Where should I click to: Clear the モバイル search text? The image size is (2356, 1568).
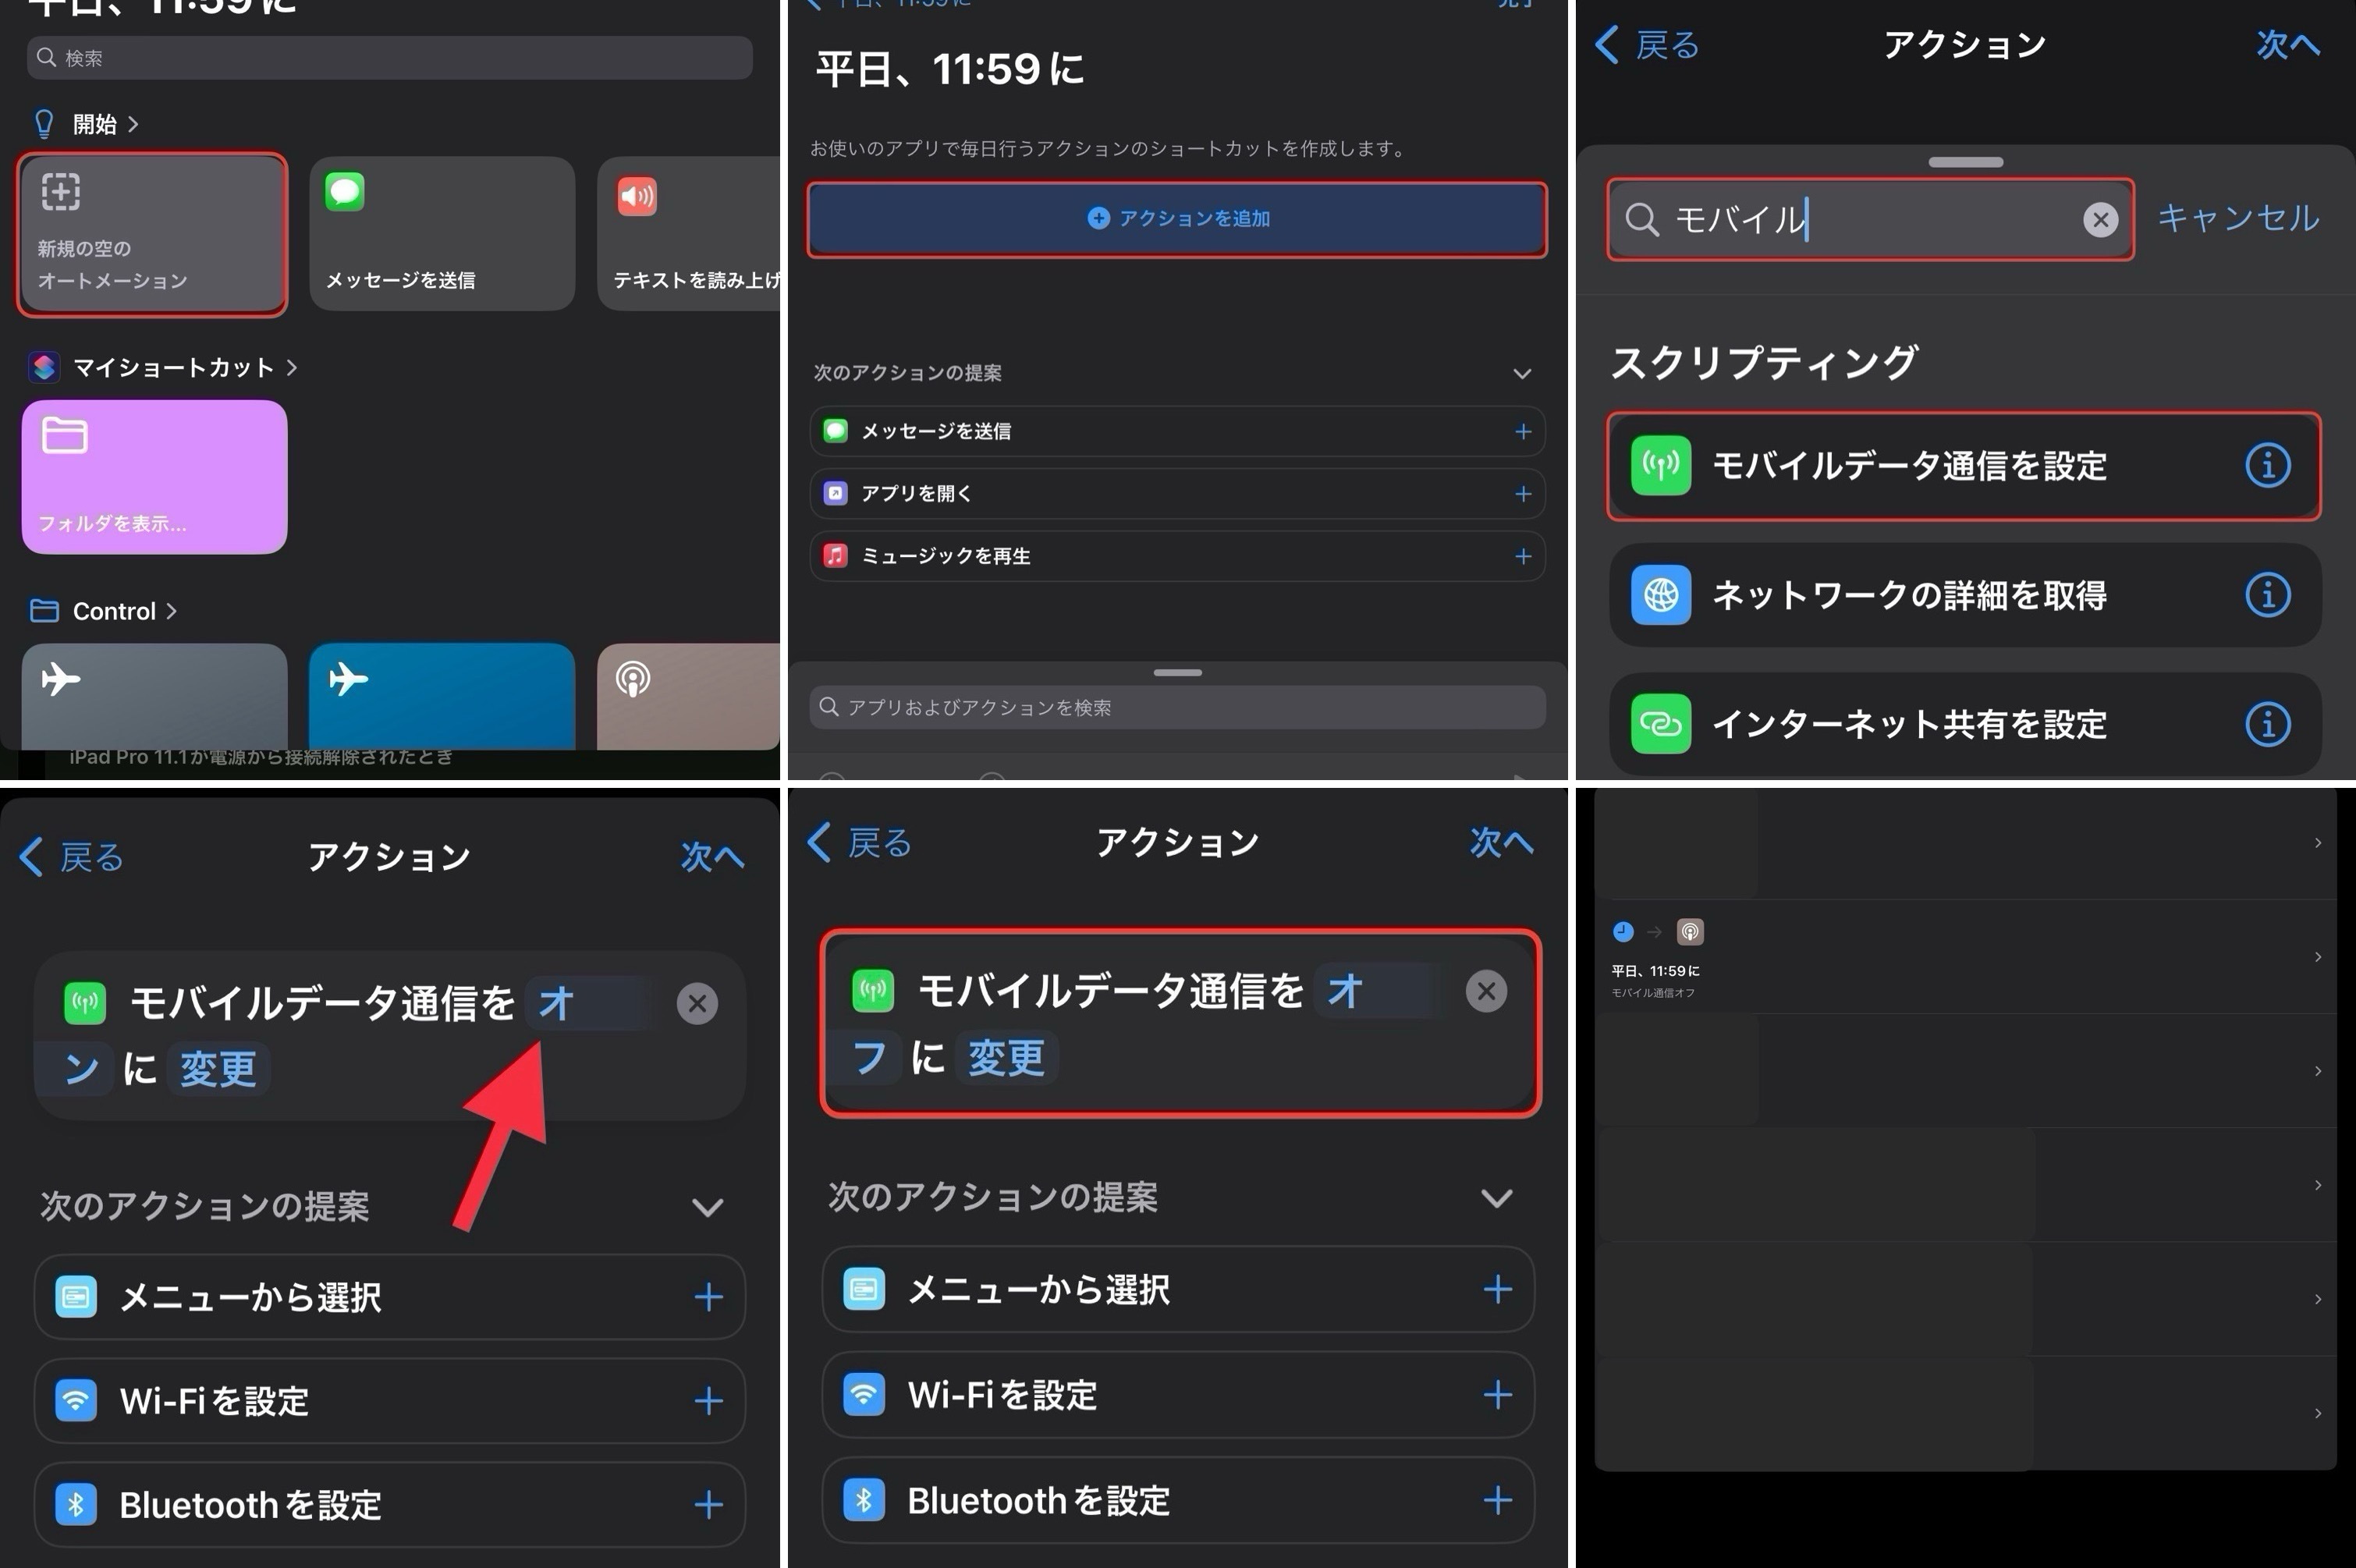[2100, 219]
